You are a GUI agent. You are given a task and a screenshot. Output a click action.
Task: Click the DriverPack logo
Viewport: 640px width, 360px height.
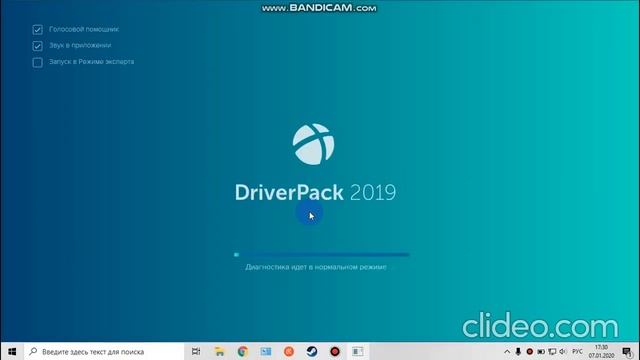click(313, 144)
